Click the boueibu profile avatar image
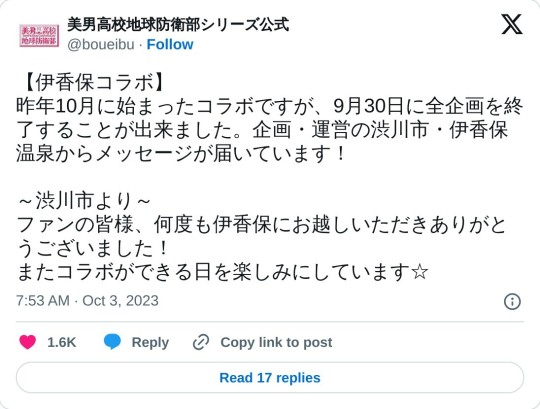Viewport: 540px width, 409px height. [x=39, y=35]
